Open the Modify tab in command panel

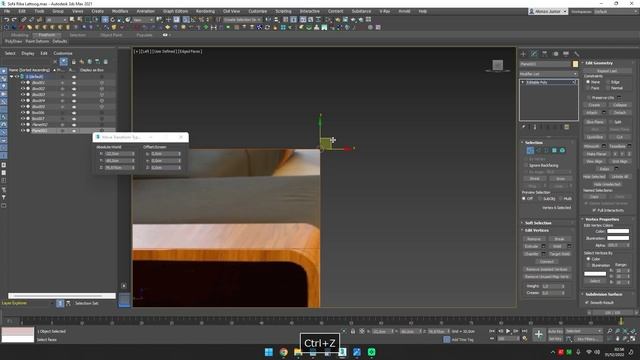coord(534,54)
